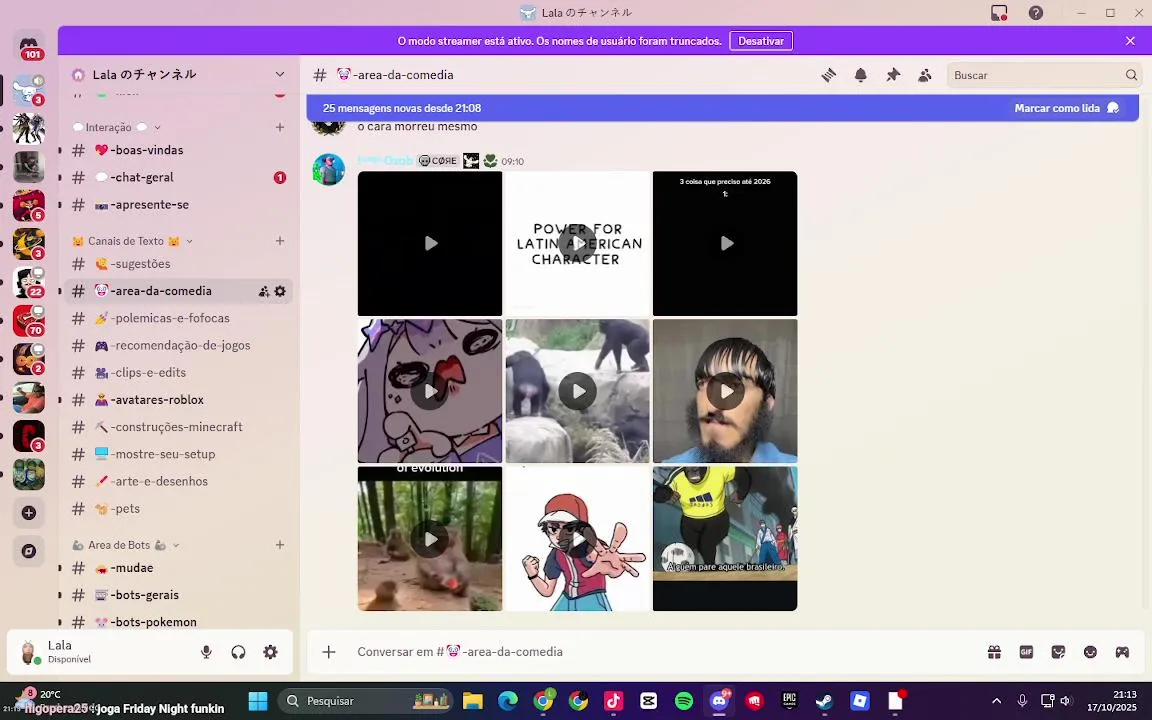This screenshot has height=720, width=1152.
Task: Open the apps game controller icon
Action: (x=1123, y=652)
